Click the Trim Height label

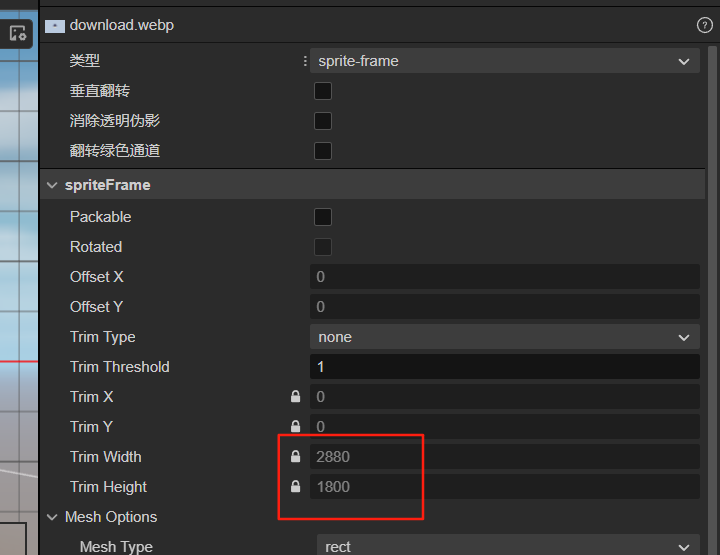coord(108,487)
